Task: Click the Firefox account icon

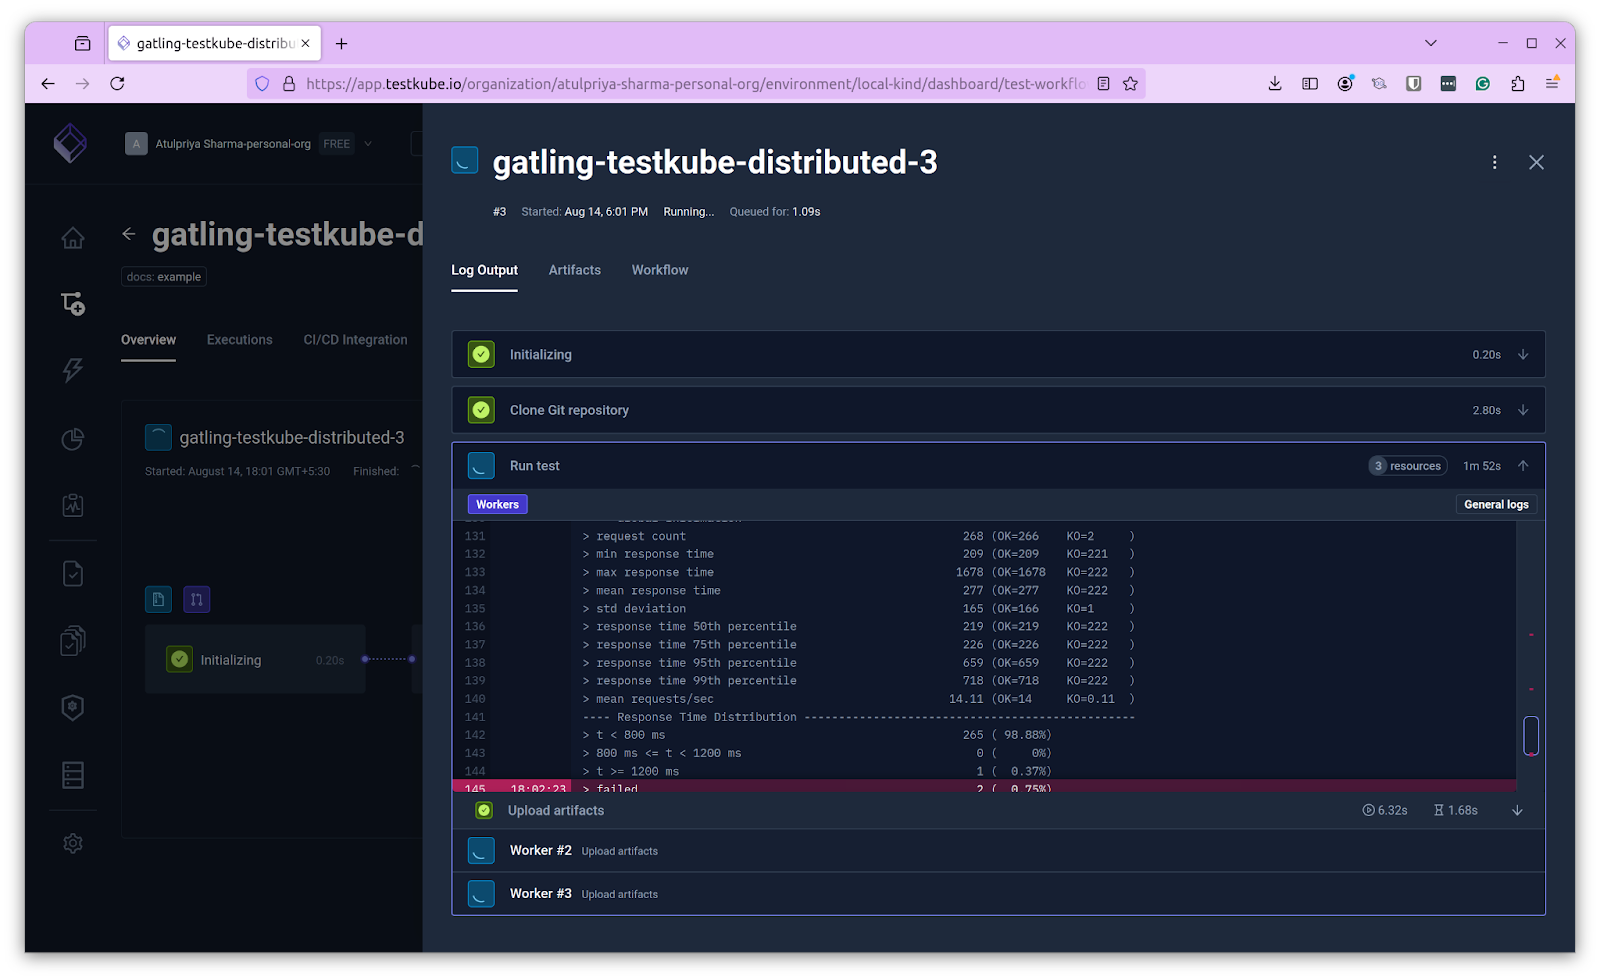Action: 1345,84
